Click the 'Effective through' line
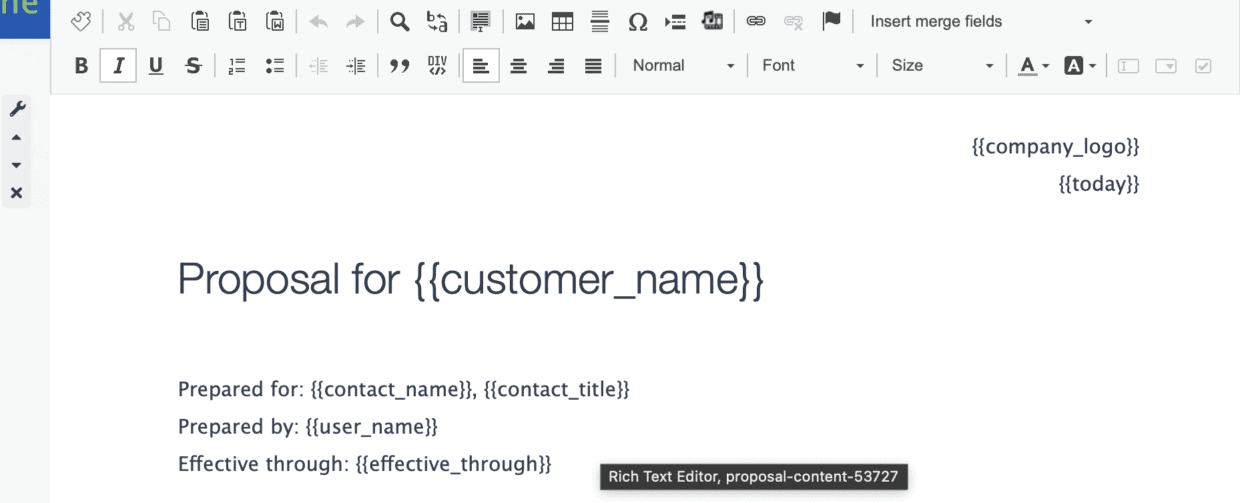This screenshot has width=1240, height=503. click(365, 464)
